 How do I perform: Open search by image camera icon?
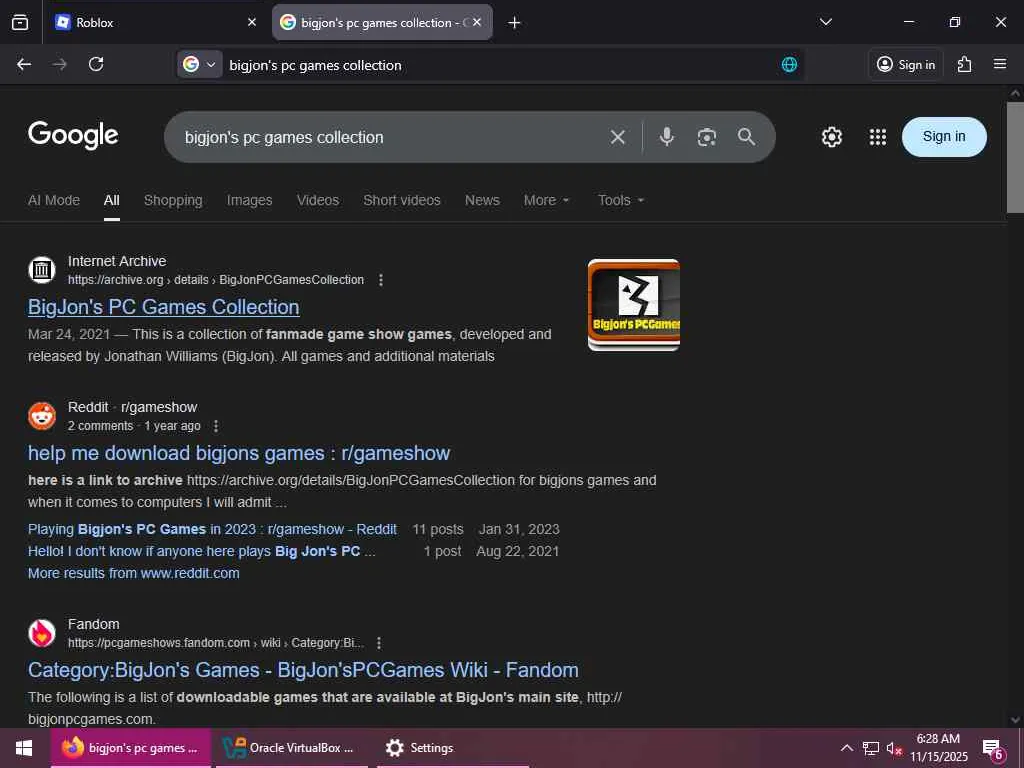click(x=707, y=137)
